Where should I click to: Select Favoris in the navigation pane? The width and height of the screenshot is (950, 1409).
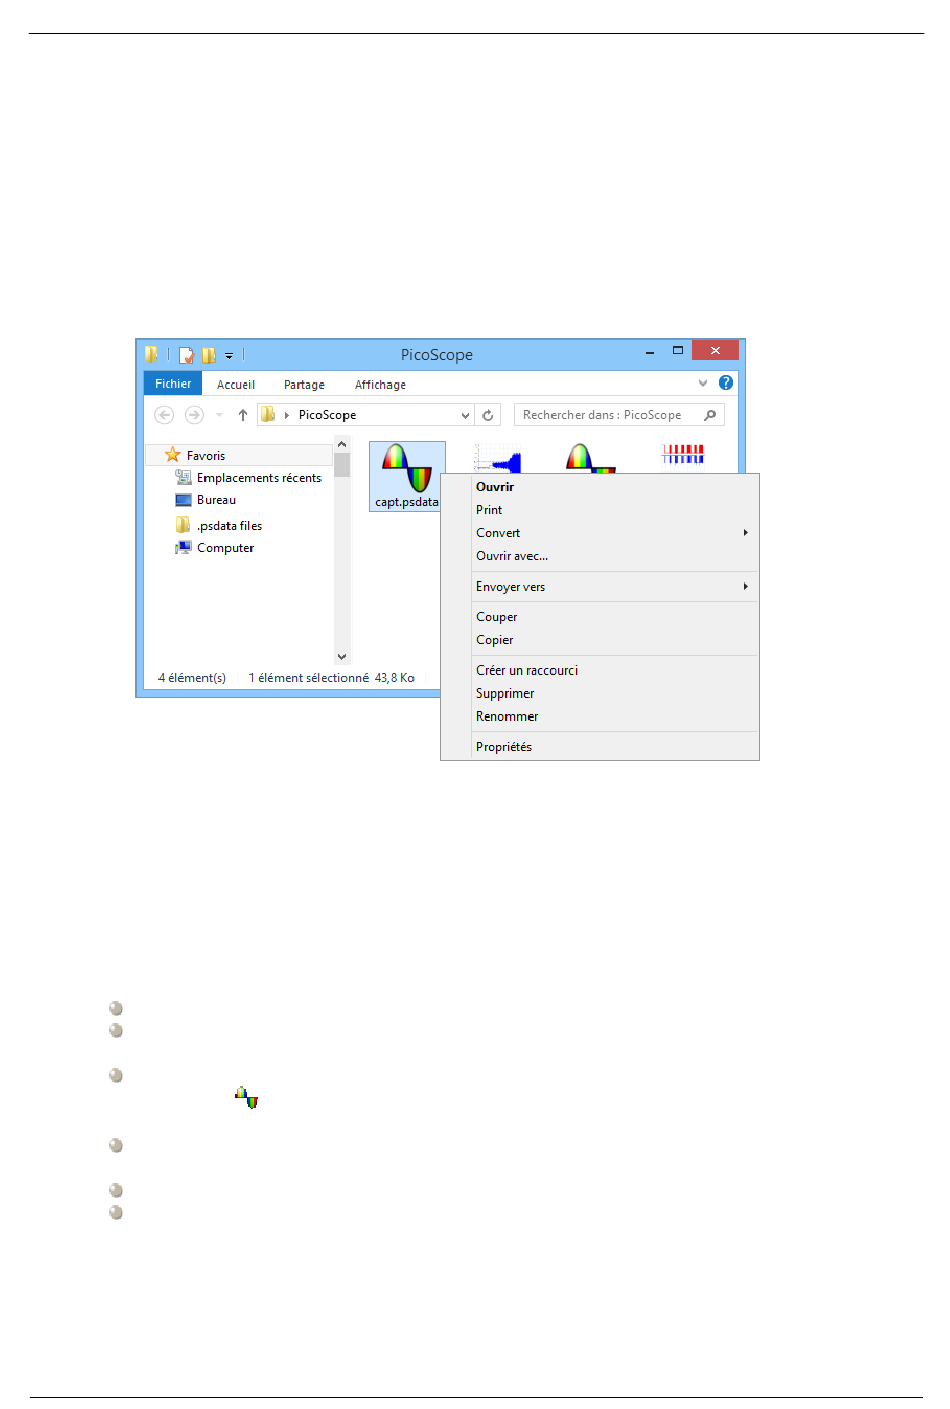click(206, 456)
